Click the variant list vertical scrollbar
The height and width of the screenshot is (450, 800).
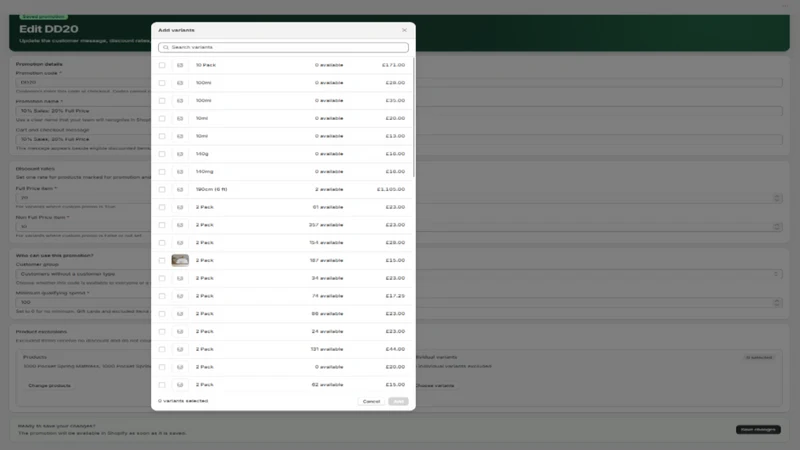(x=413, y=117)
